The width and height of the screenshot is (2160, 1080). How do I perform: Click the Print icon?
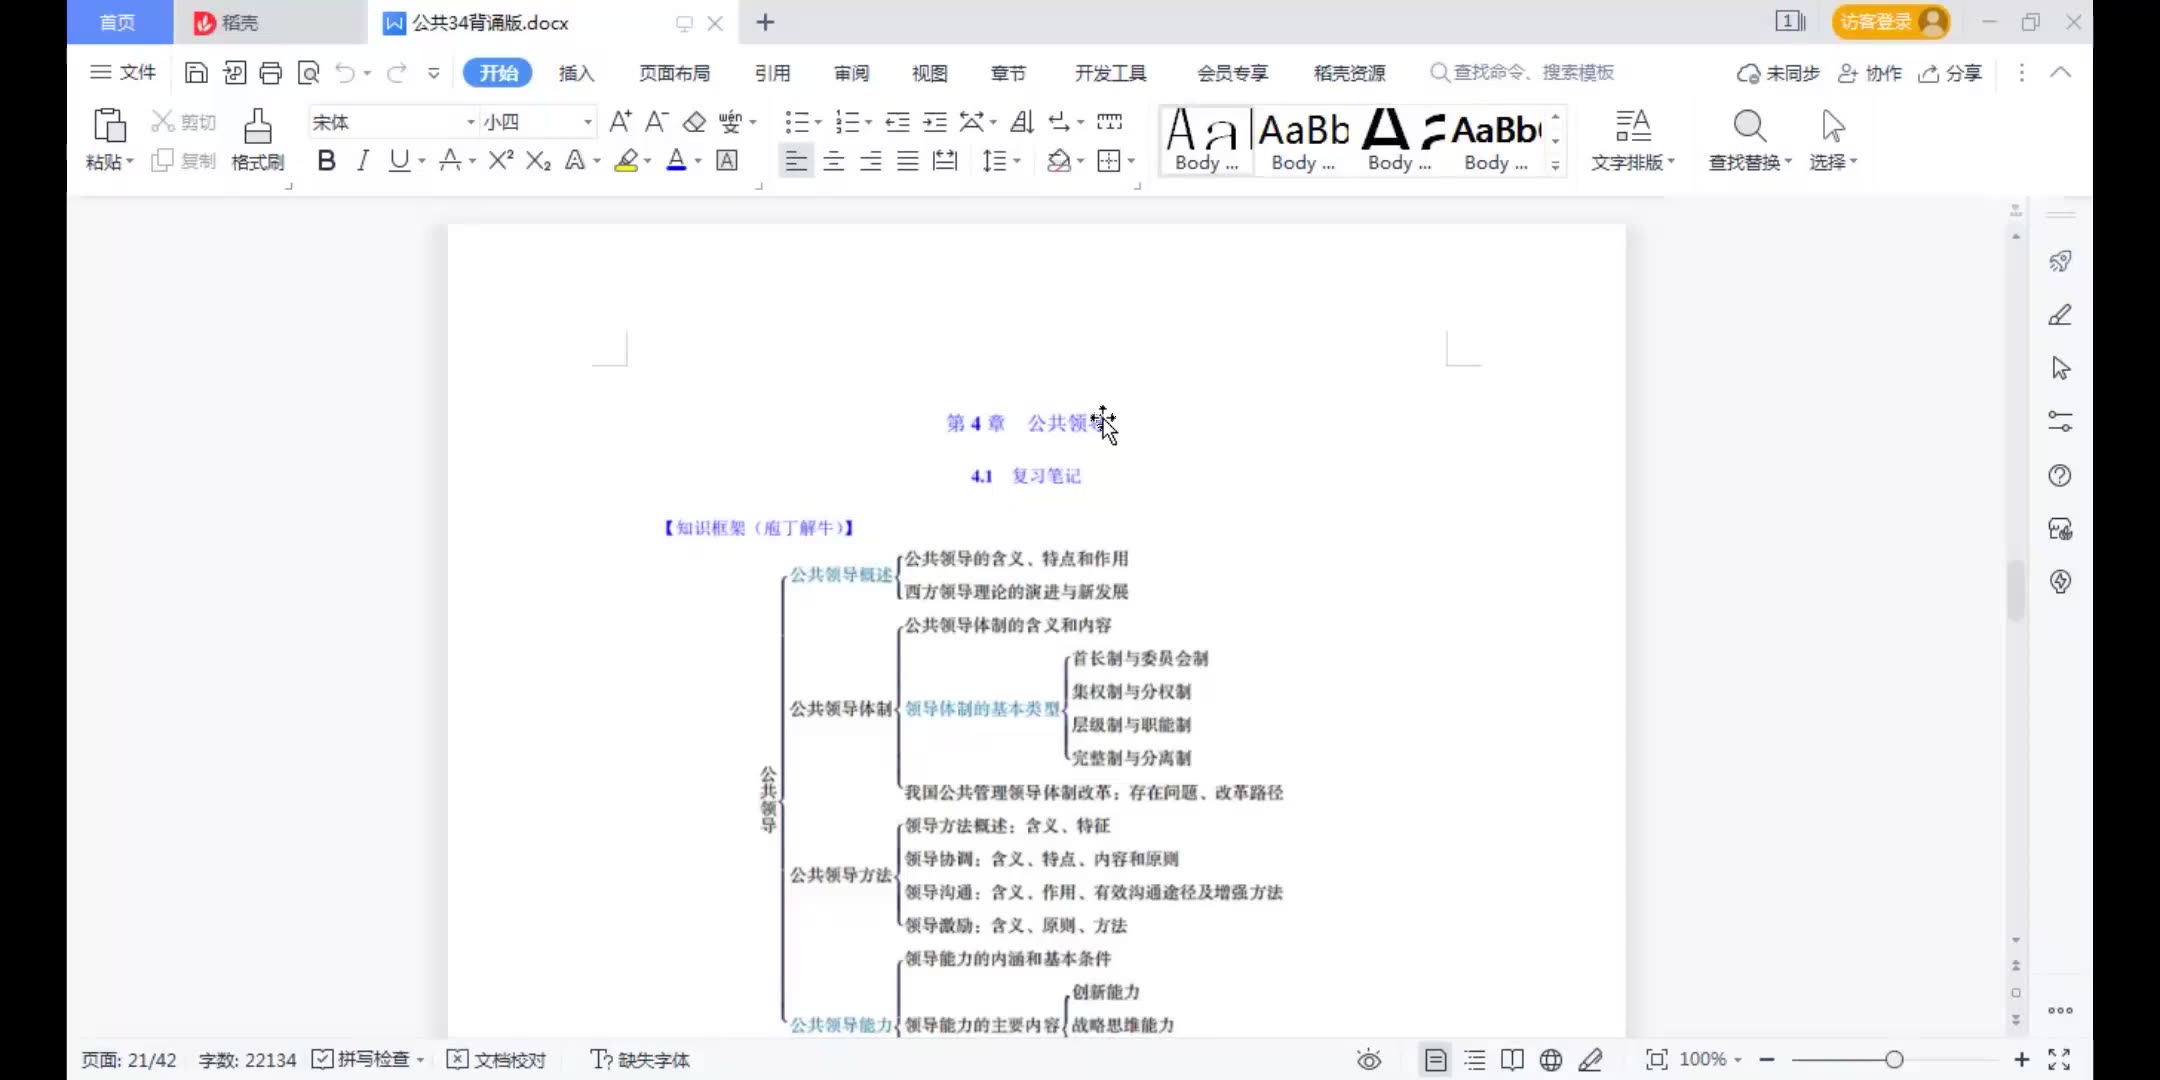[270, 72]
